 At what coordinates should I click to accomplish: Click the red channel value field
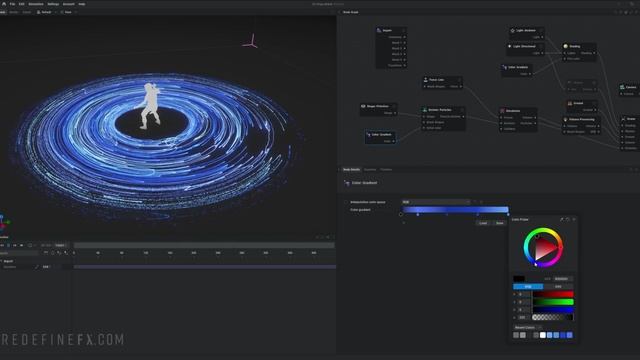(524, 294)
